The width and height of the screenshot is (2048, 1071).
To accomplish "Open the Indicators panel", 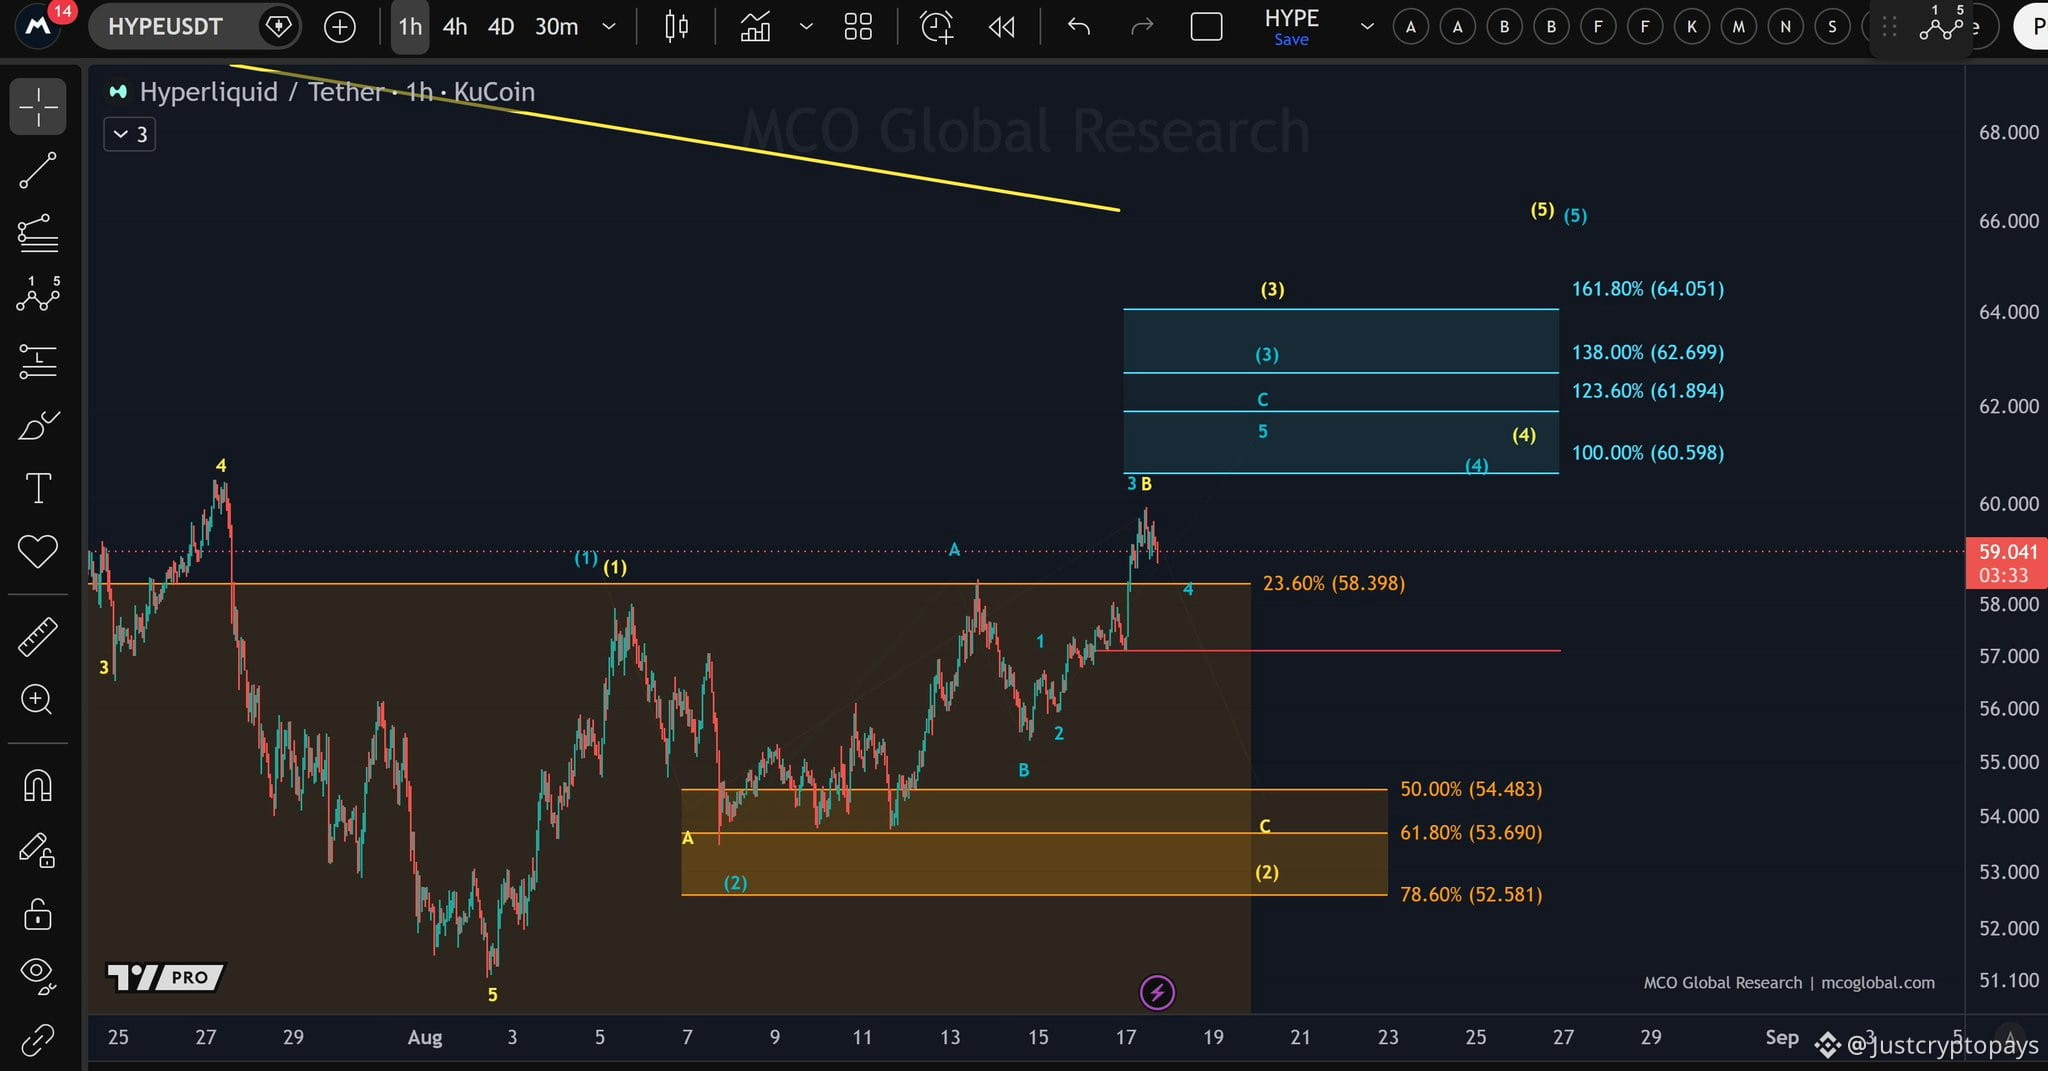I will 755,27.
